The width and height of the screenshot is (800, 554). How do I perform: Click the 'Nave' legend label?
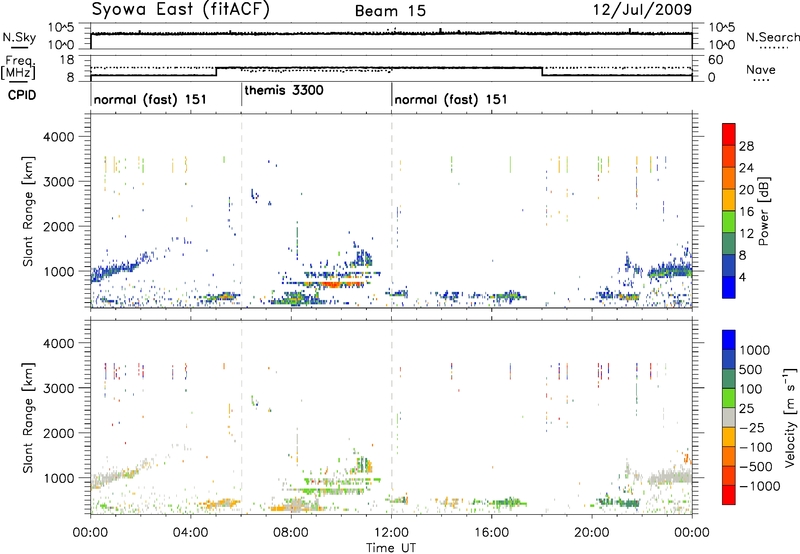[x=761, y=69]
